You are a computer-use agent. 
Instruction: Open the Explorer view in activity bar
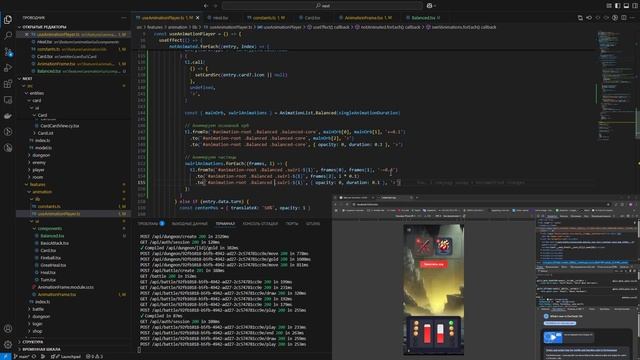pyautogui.click(x=8, y=19)
